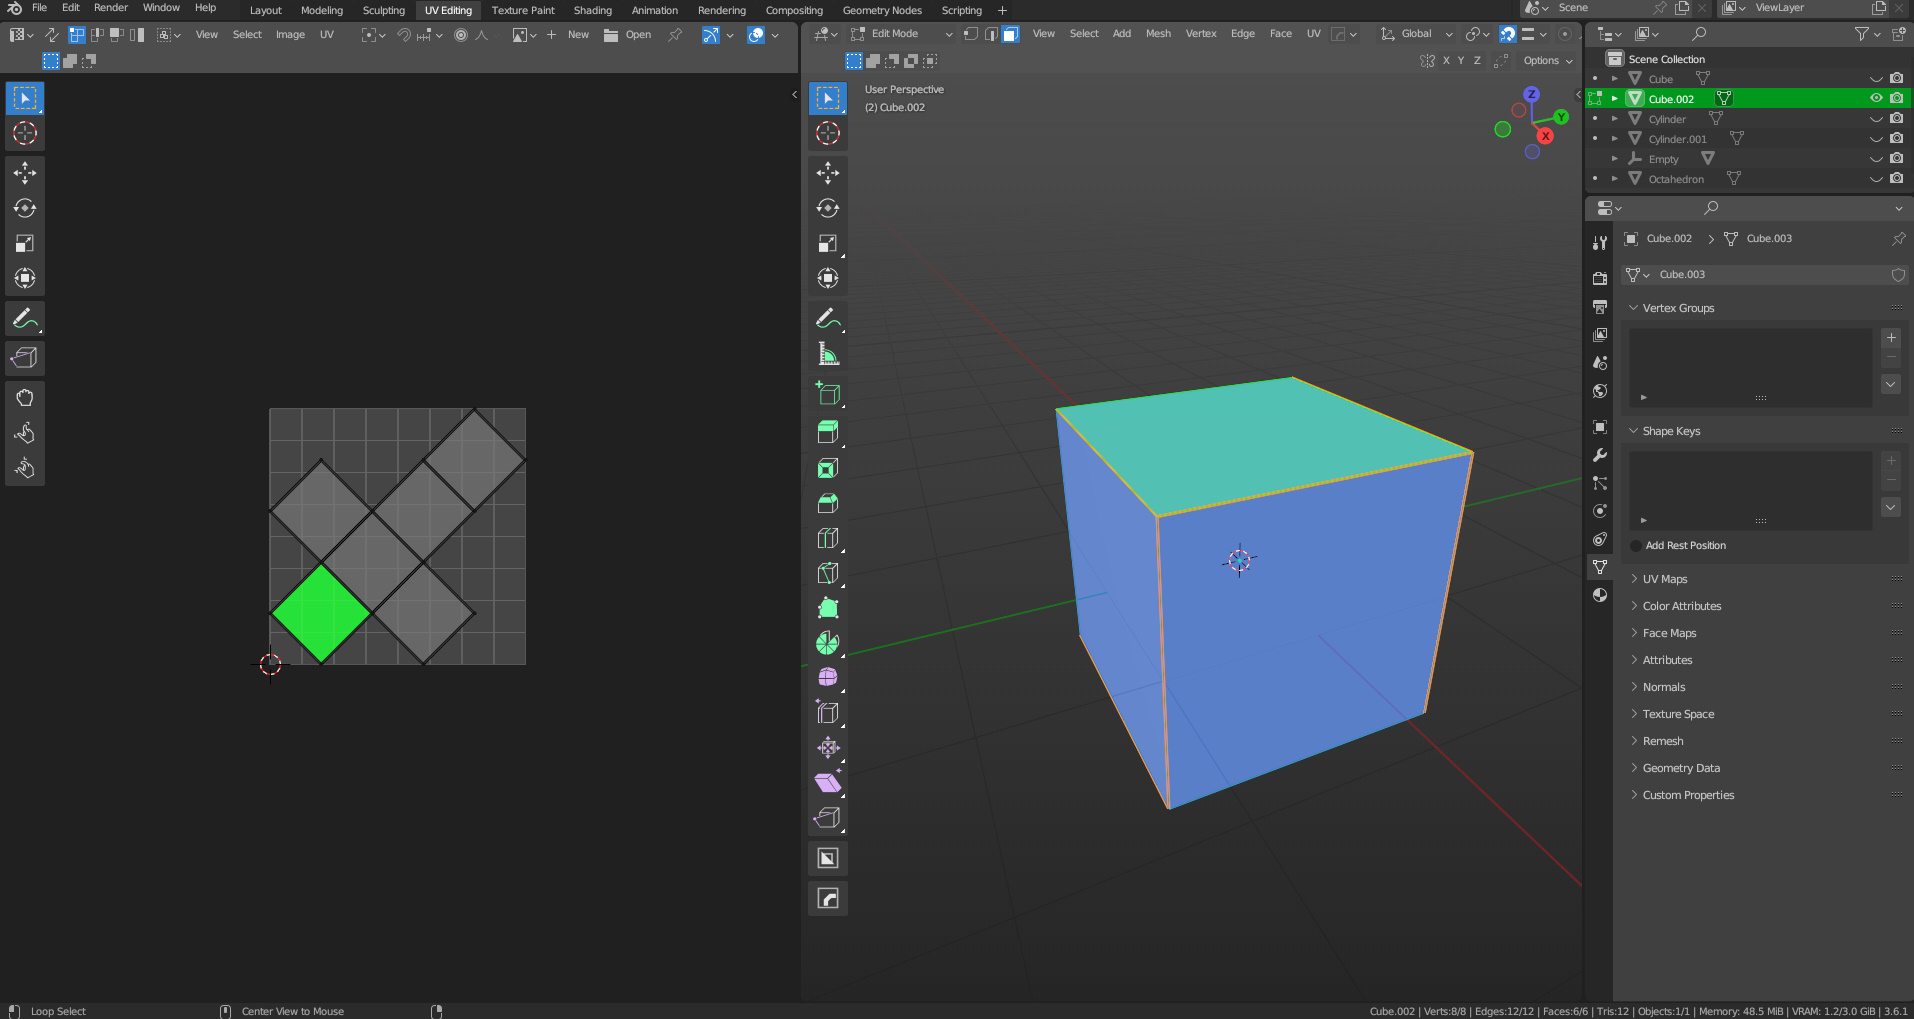Enable Add Rest Position checkbox
The image size is (1914, 1019).
pyautogui.click(x=1636, y=546)
